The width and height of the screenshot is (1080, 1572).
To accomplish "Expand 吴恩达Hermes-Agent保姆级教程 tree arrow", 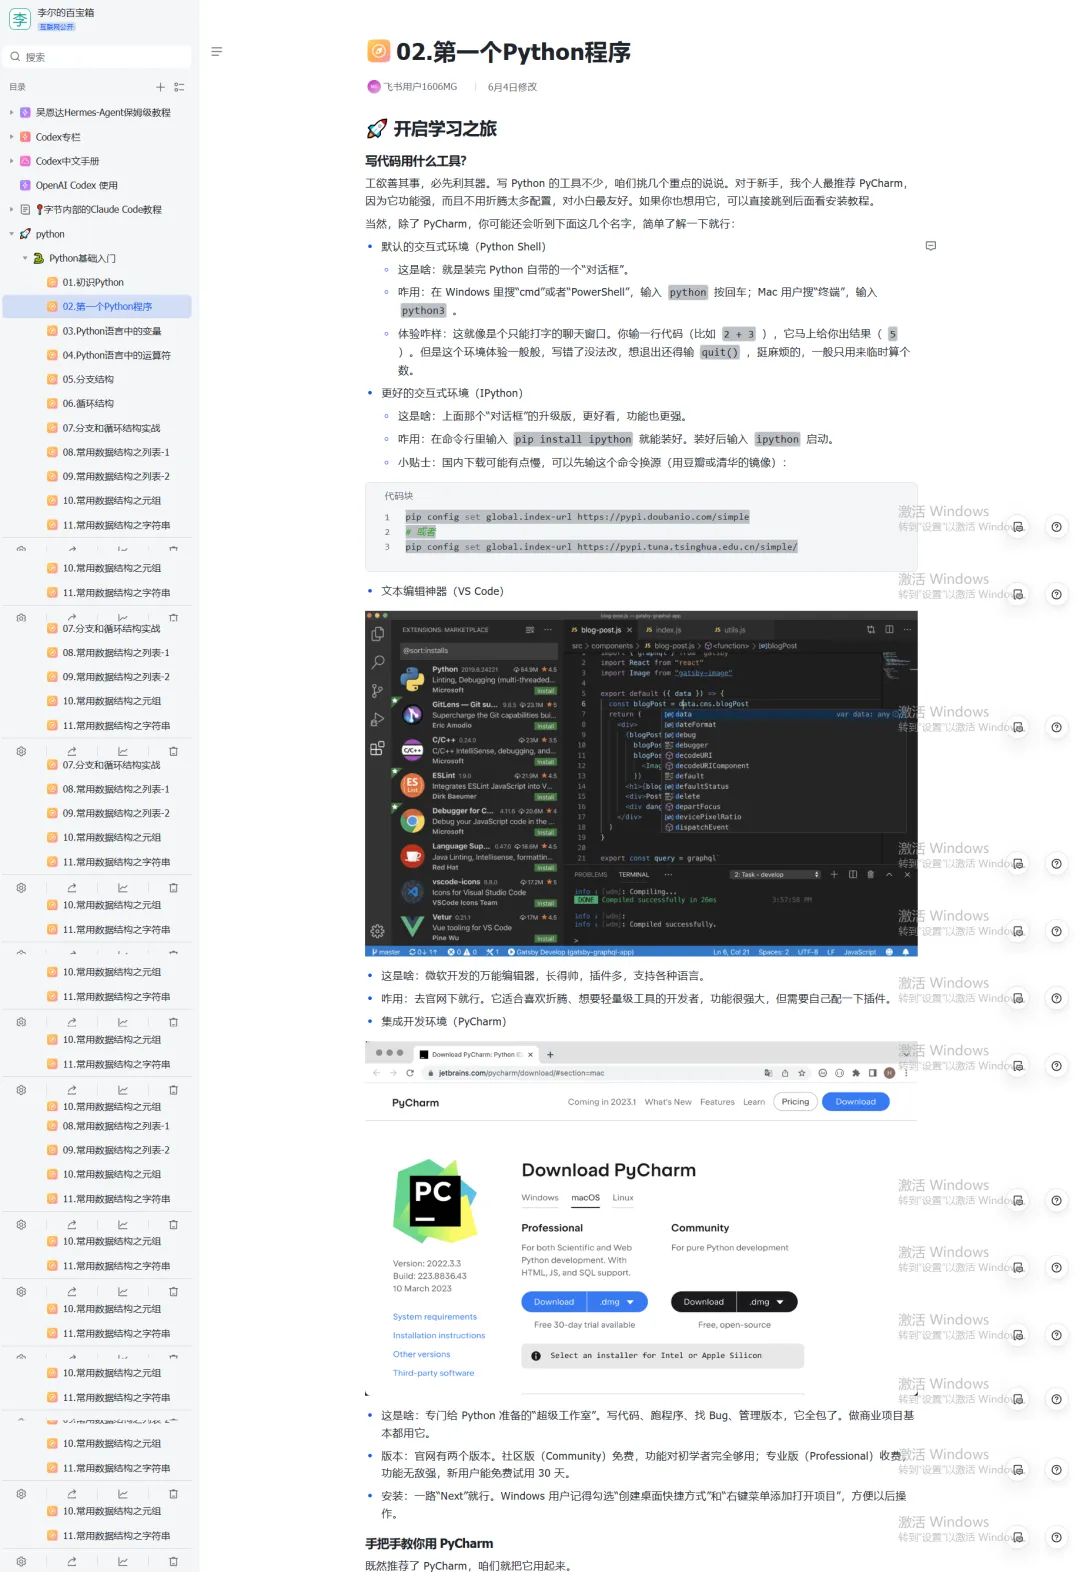I will coord(11,112).
